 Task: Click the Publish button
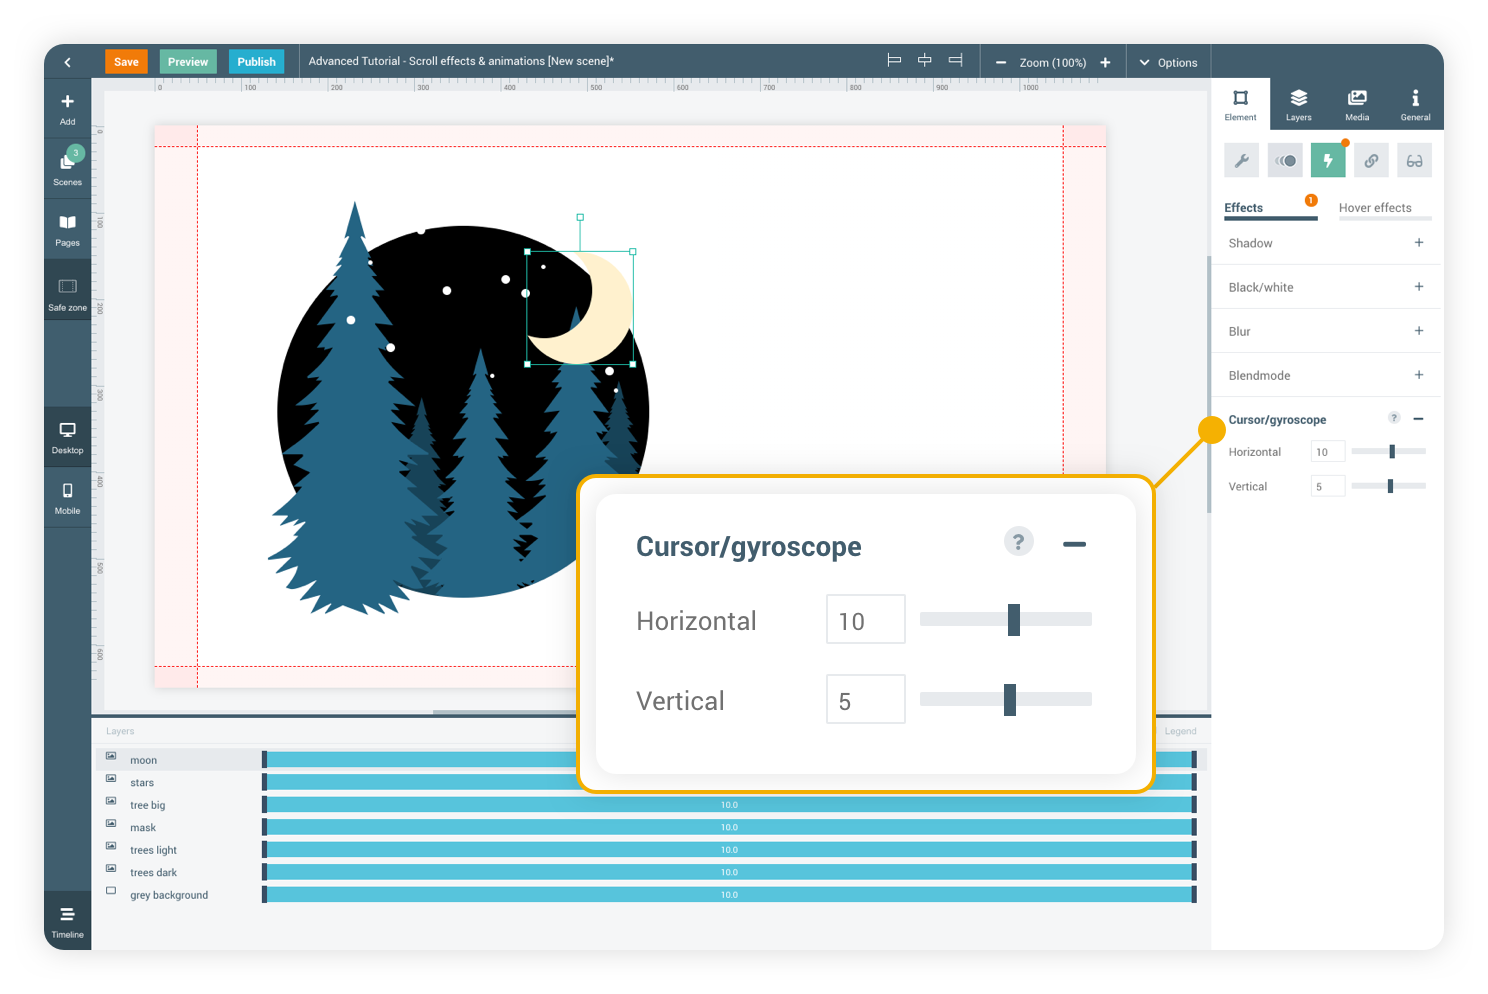(x=256, y=62)
